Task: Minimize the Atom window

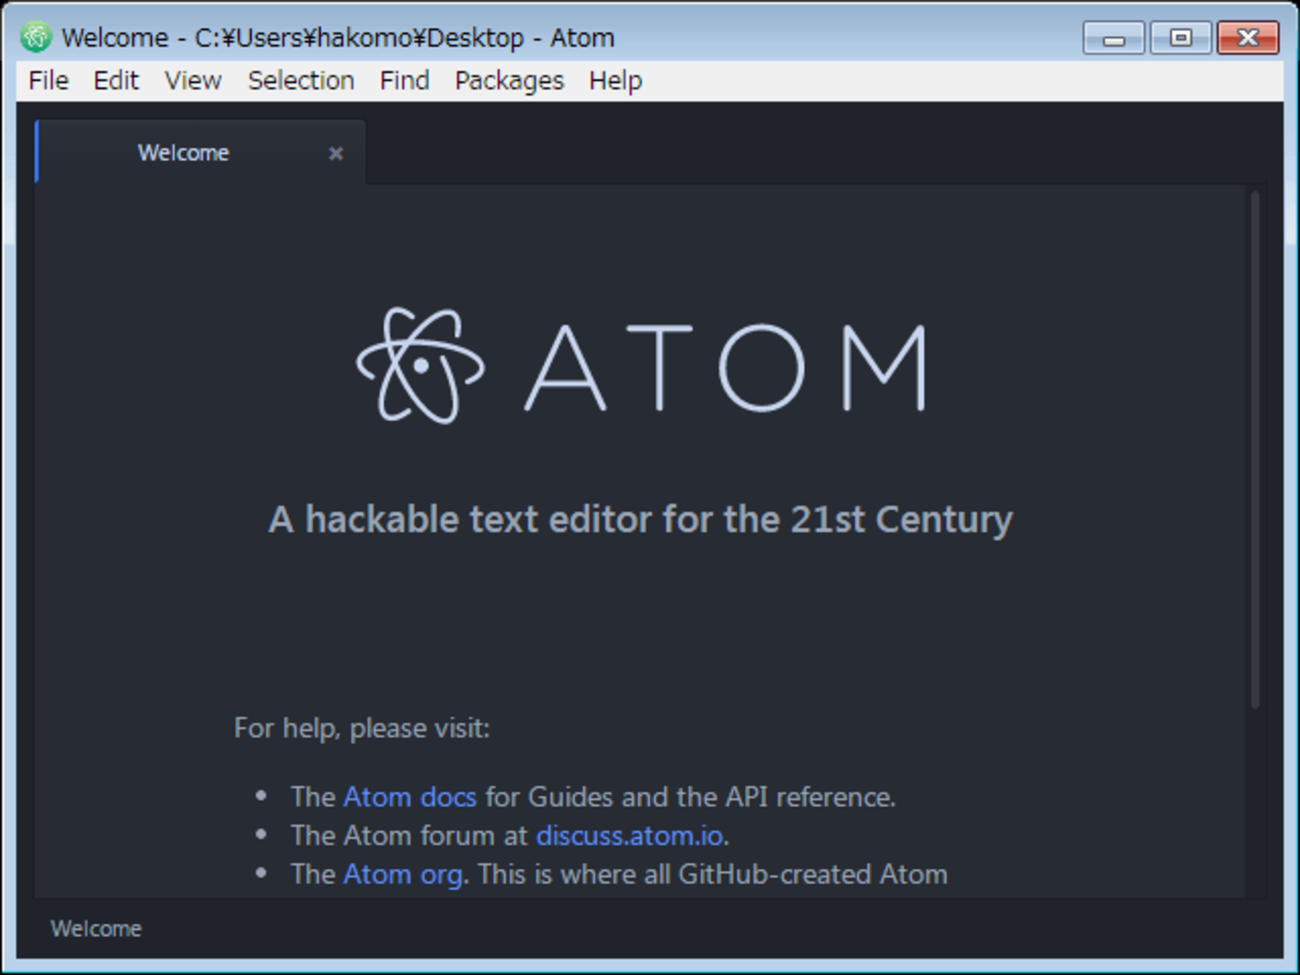Action: (x=1113, y=38)
